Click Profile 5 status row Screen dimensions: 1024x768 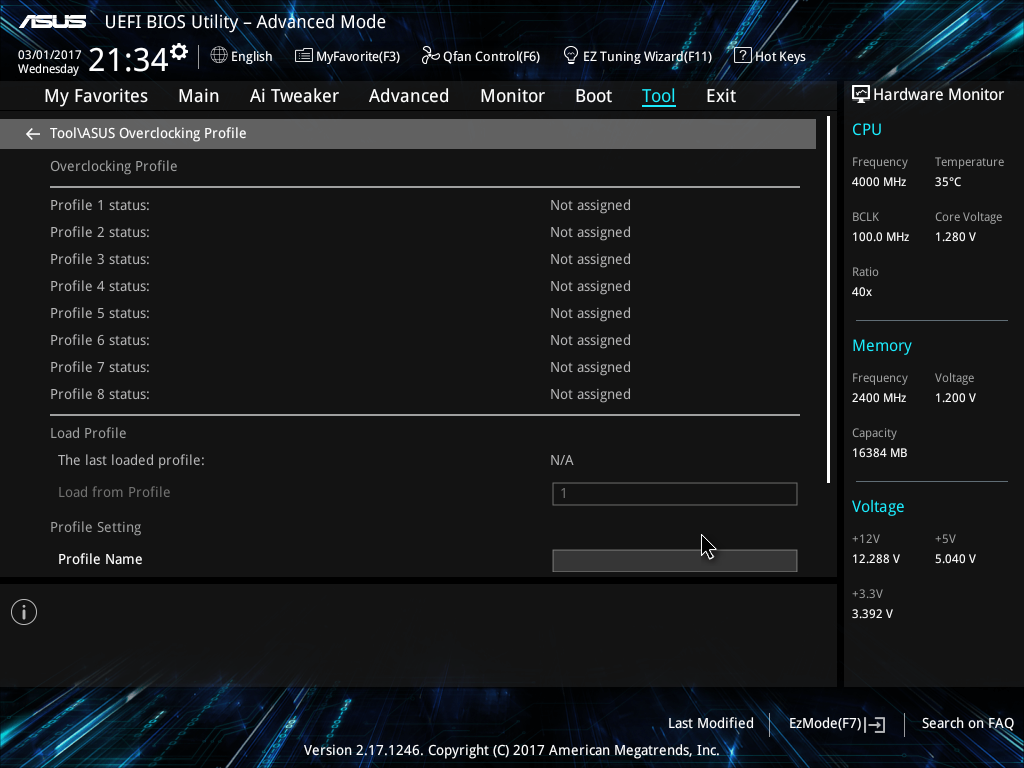[424, 313]
